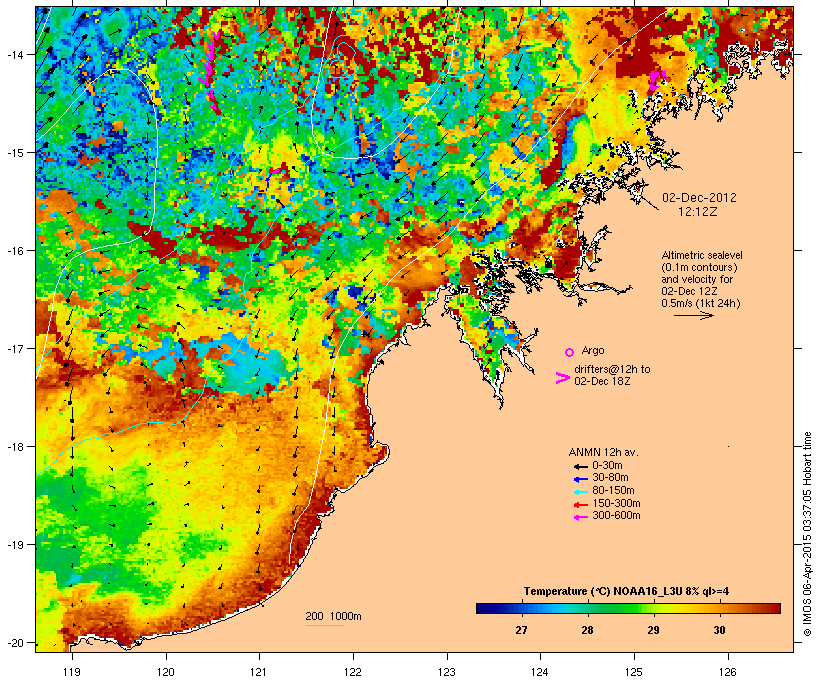
Task: Click colorbar tick label 28
Action: click(587, 630)
